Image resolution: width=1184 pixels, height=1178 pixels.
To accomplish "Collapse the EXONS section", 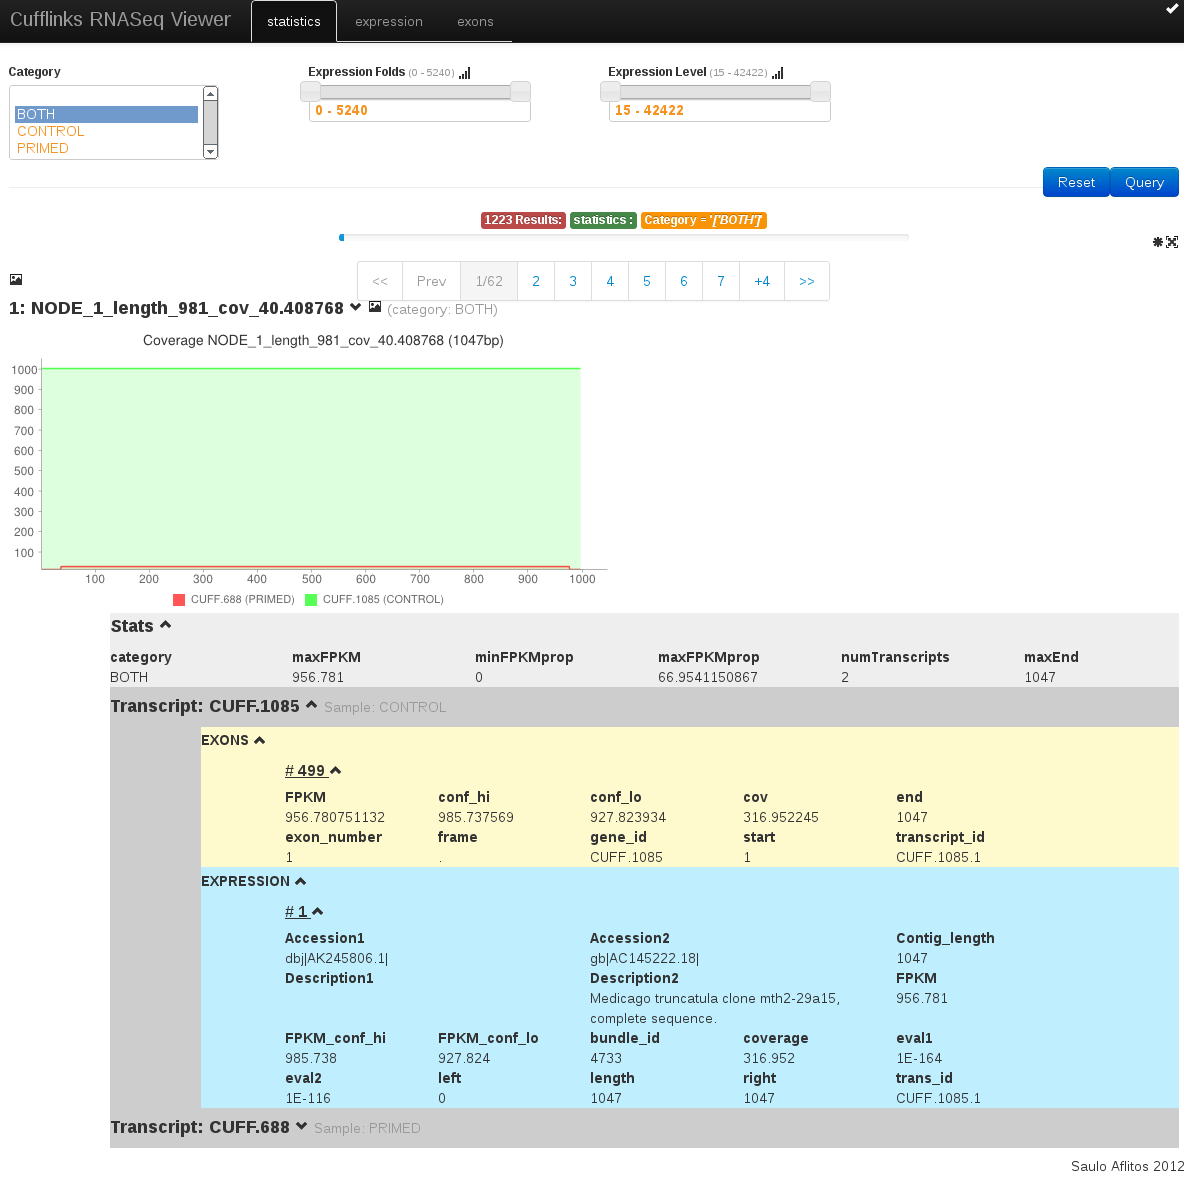I will pyautogui.click(x=260, y=740).
